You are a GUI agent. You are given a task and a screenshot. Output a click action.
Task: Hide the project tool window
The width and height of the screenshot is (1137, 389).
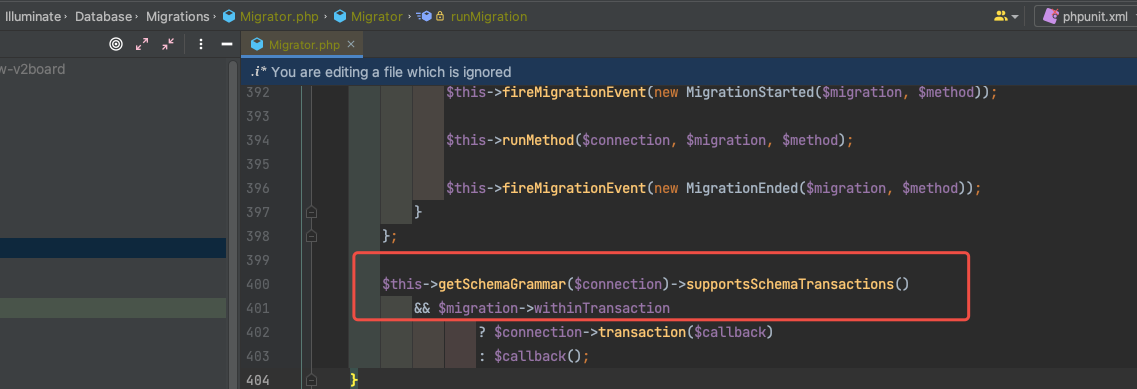[x=226, y=44]
